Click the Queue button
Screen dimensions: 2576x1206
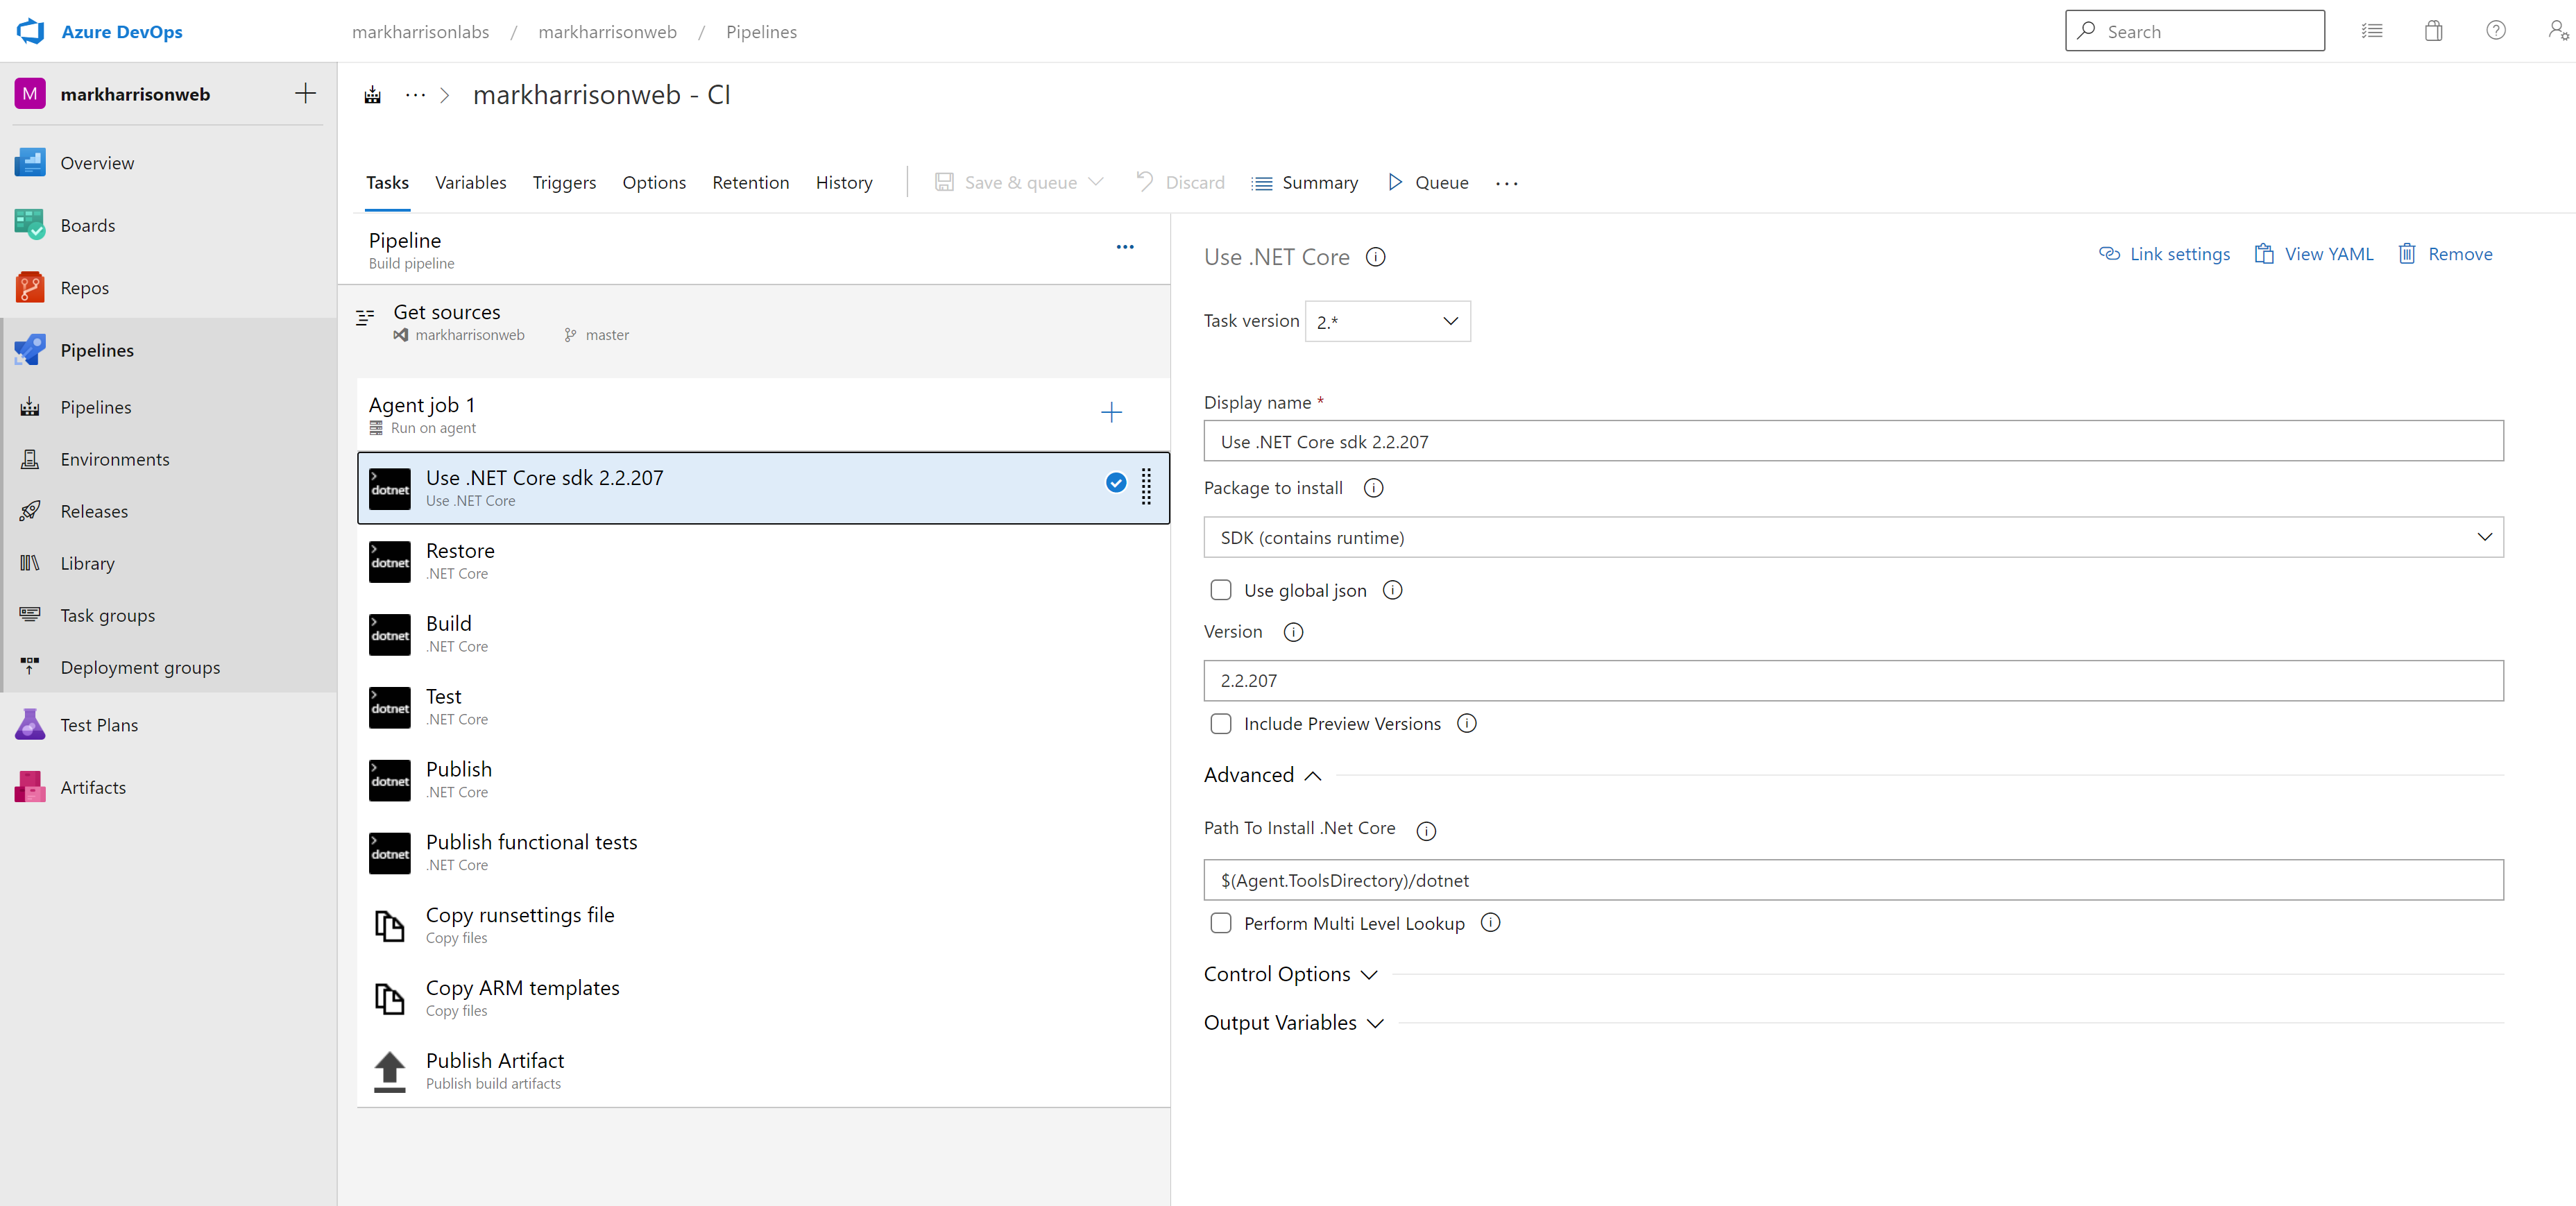1428,183
